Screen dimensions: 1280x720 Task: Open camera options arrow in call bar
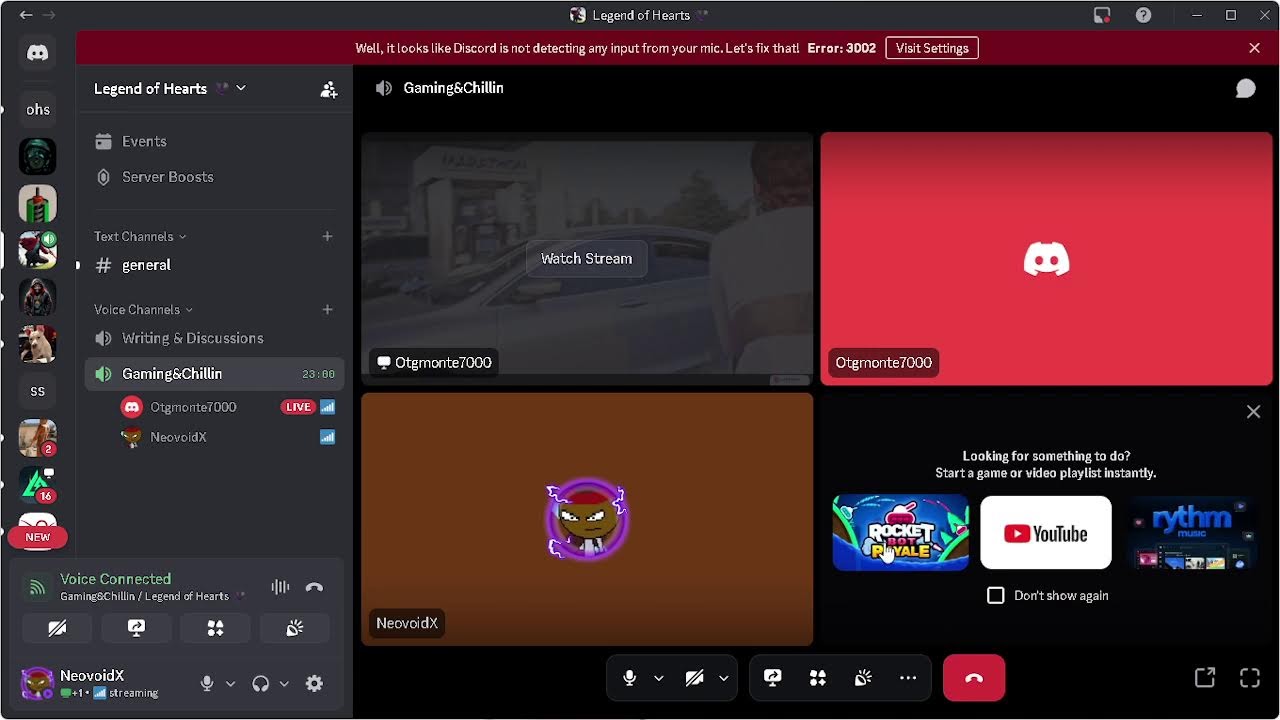point(723,678)
